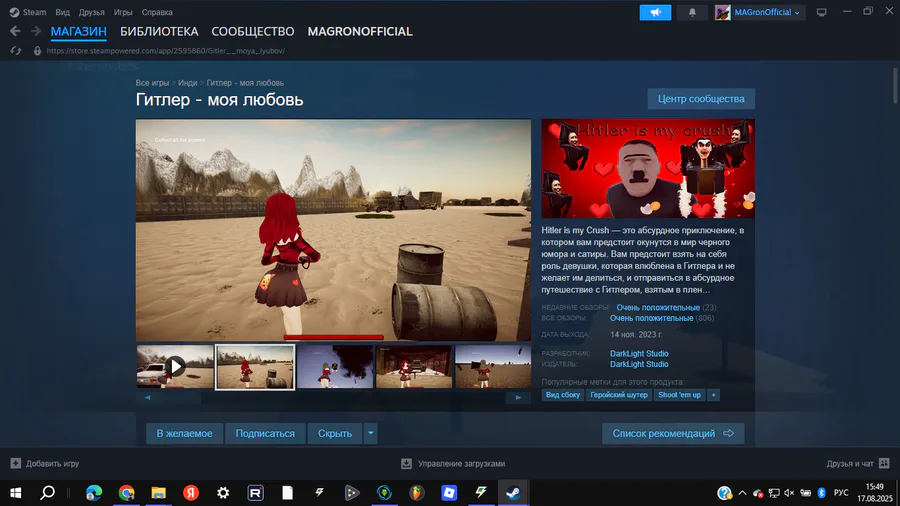Open the announcements megaphone button
The height and width of the screenshot is (506, 900).
(x=655, y=12)
